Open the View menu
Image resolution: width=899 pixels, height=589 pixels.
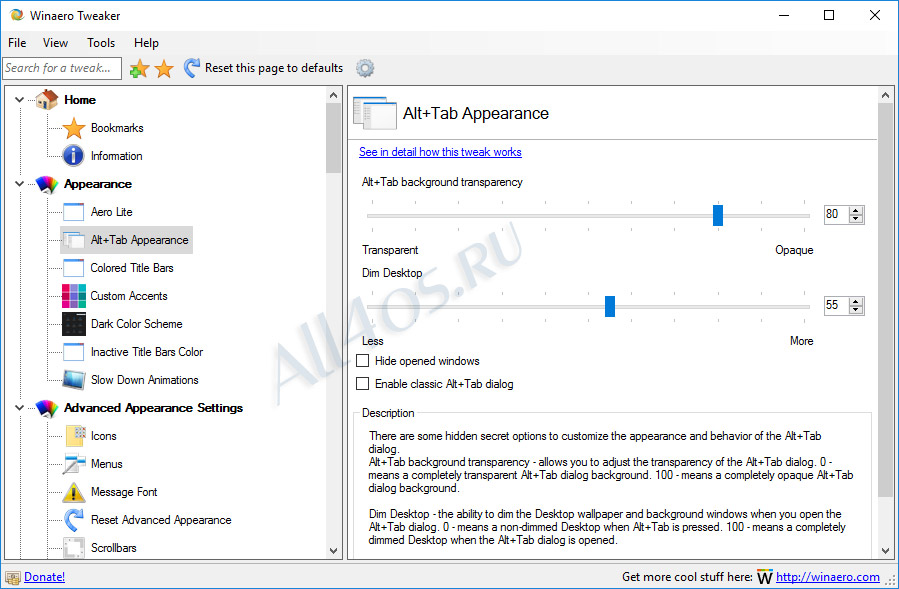[56, 43]
